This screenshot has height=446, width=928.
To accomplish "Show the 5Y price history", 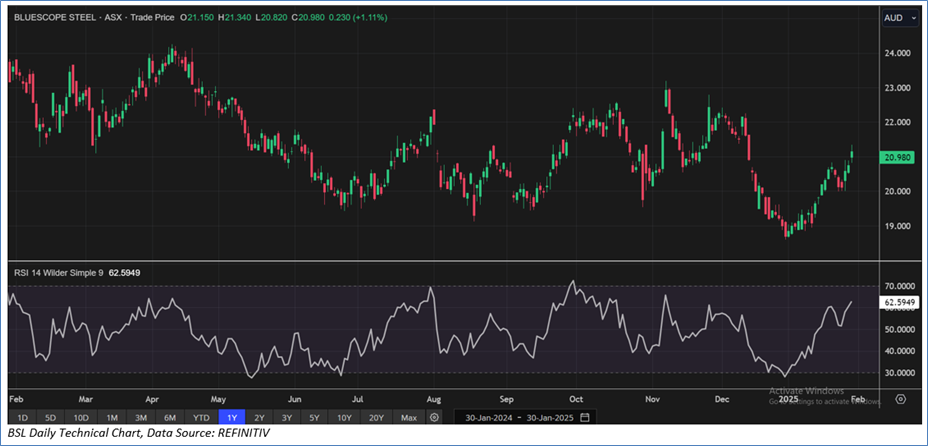I will click(316, 417).
